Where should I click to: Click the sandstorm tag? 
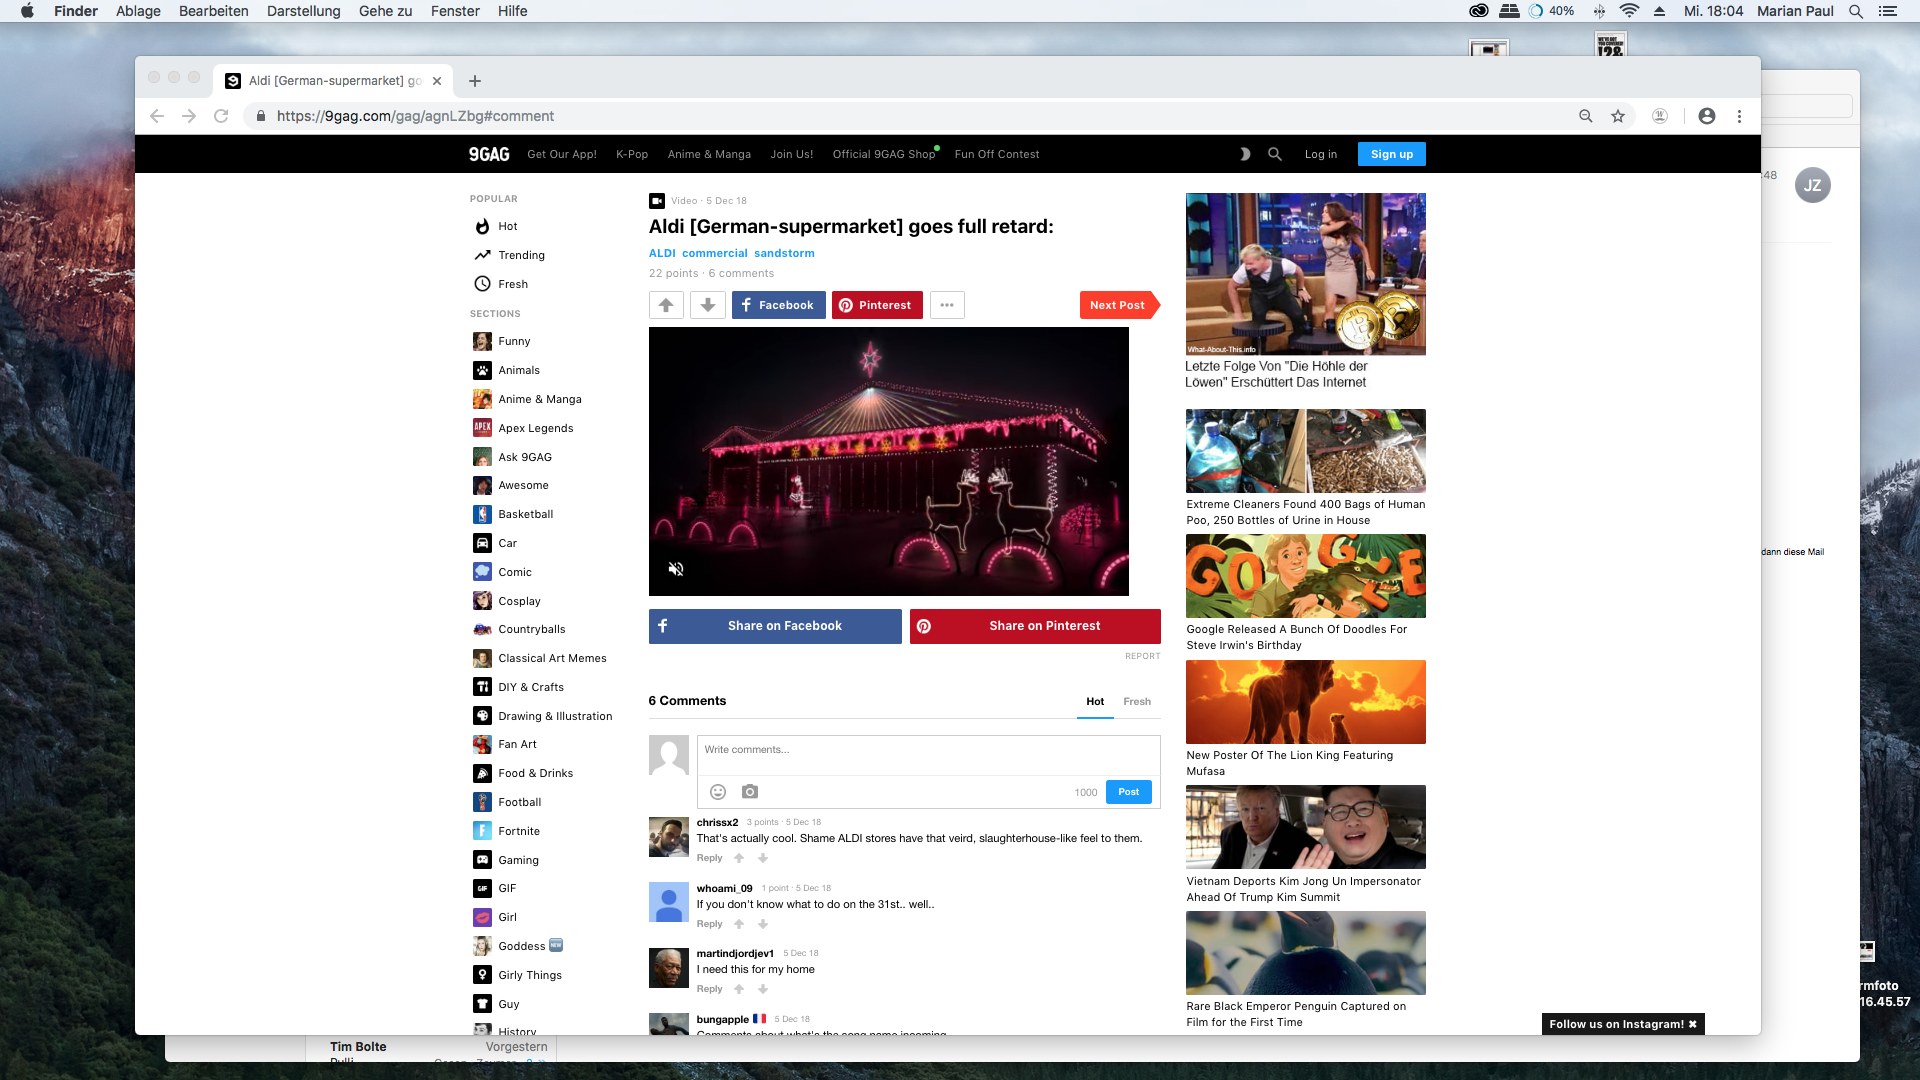[784, 253]
